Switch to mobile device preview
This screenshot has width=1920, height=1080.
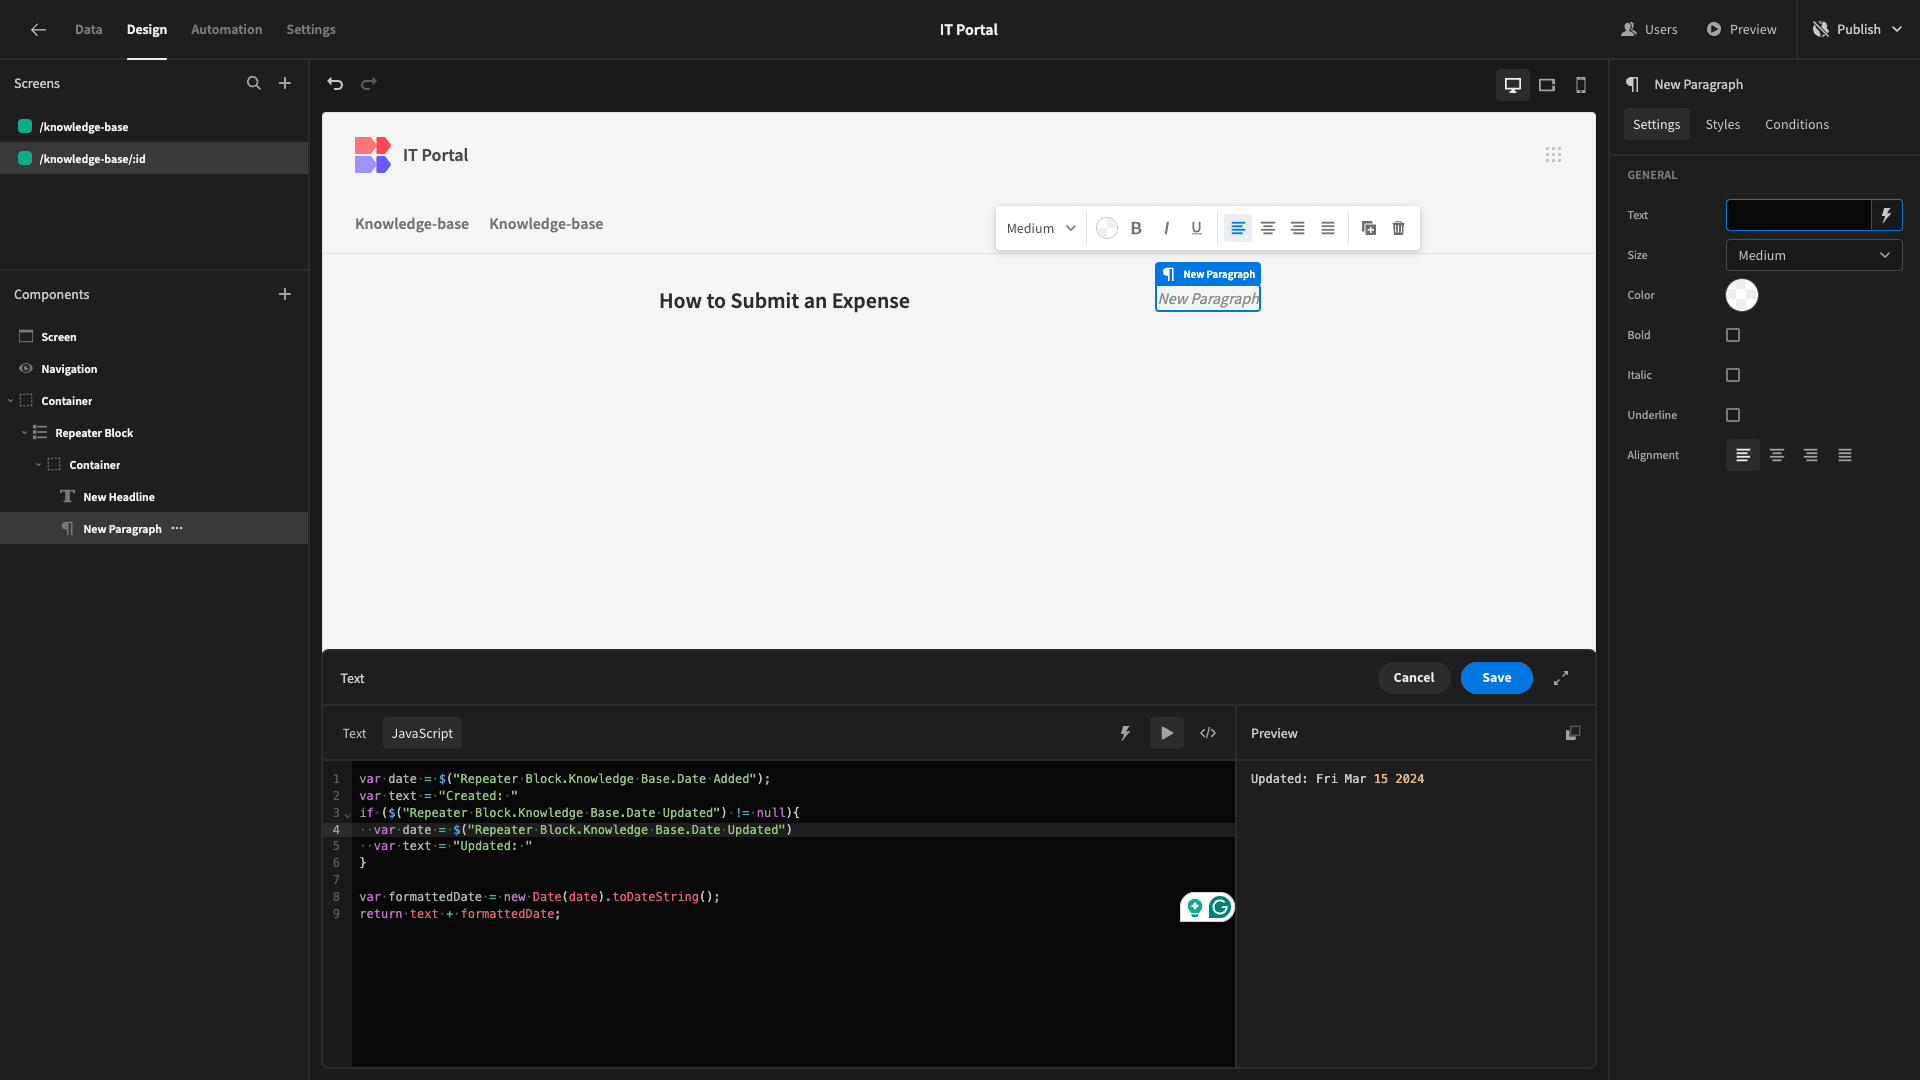1581,85
